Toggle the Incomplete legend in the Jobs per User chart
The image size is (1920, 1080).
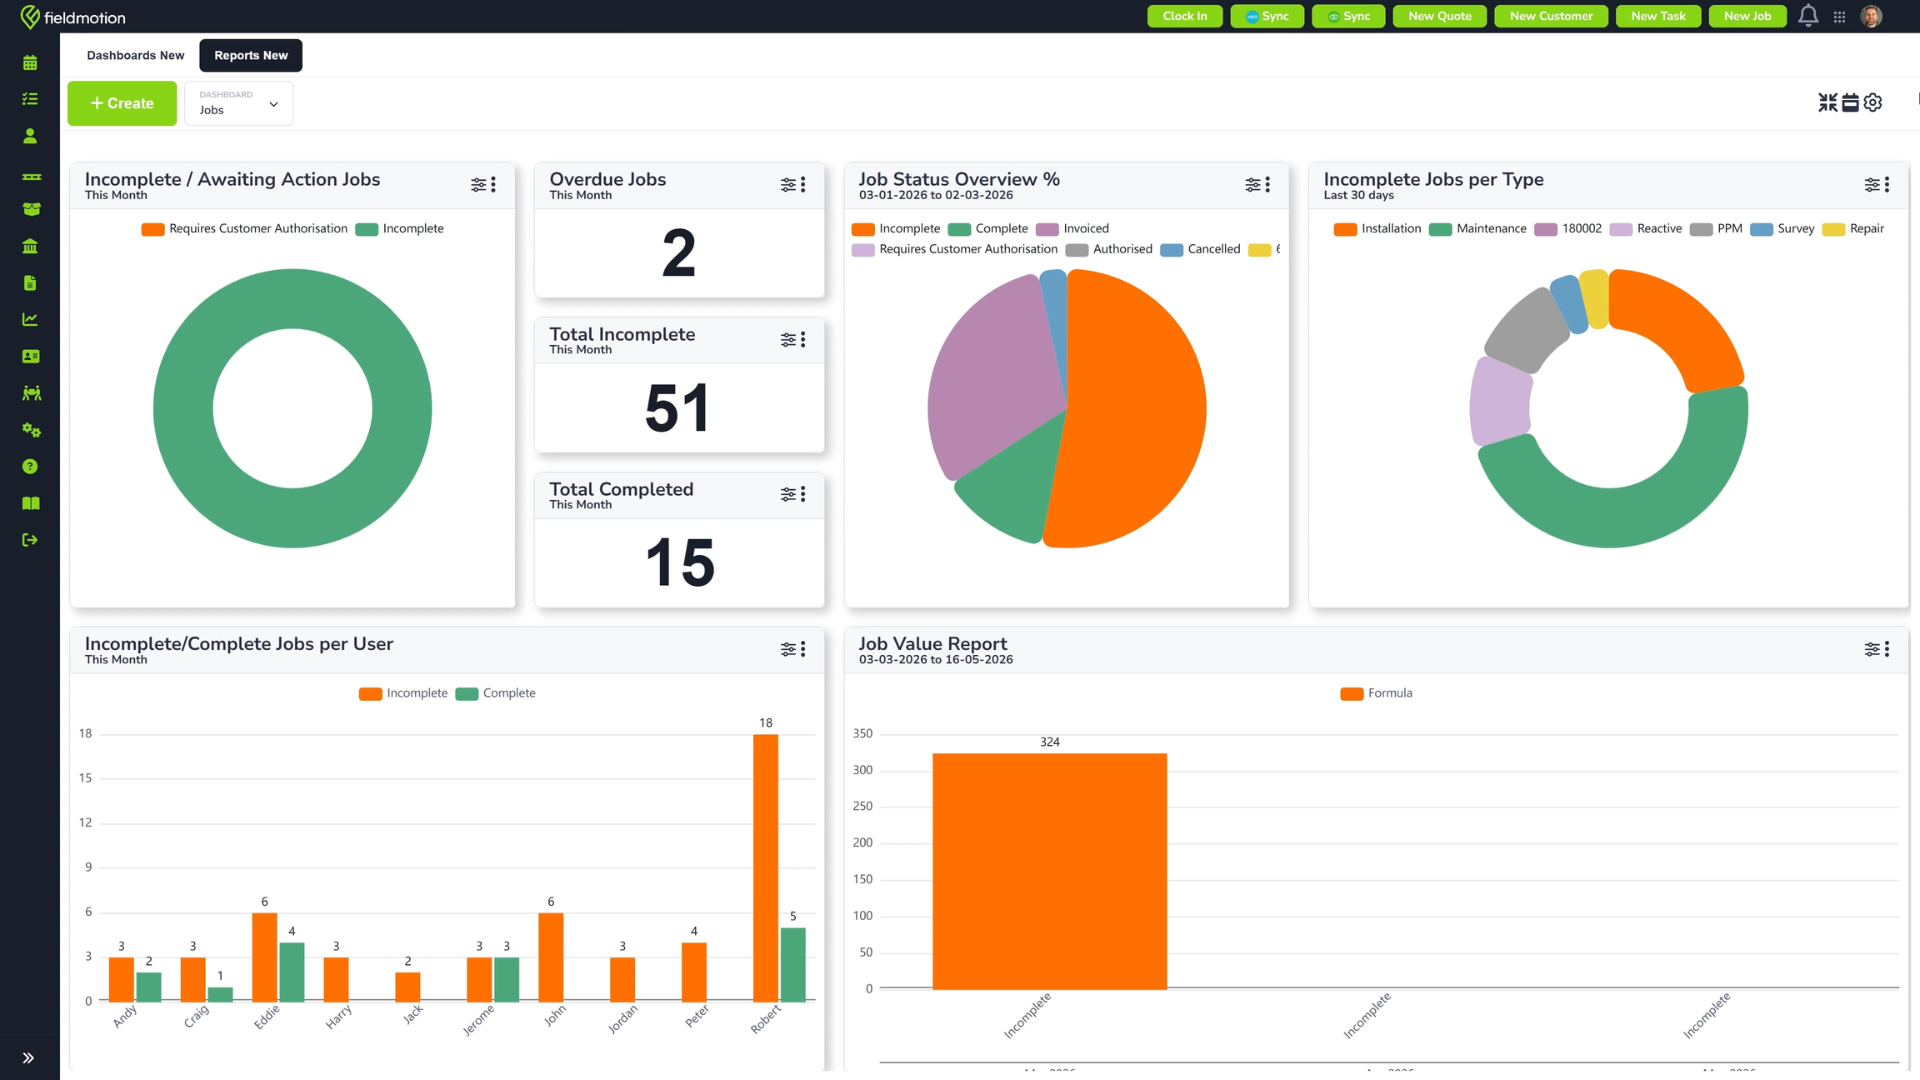coord(403,693)
